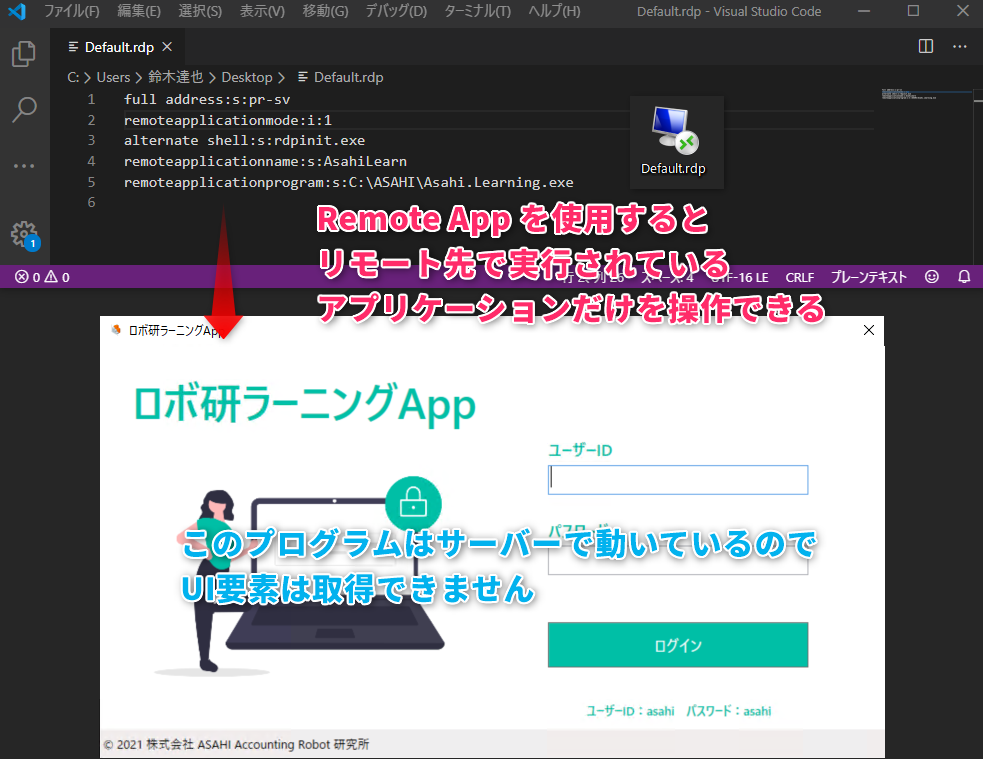Viewport: 983px width, 759px height.
Task: Select the Default.rdp desktop shortcut icon
Action: pos(674,142)
